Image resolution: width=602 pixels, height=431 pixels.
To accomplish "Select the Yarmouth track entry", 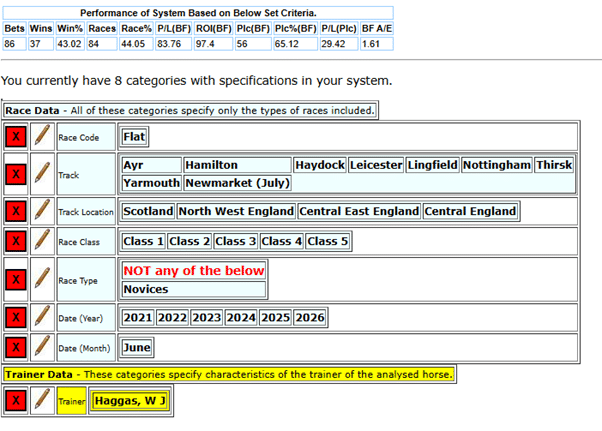I will (151, 183).
